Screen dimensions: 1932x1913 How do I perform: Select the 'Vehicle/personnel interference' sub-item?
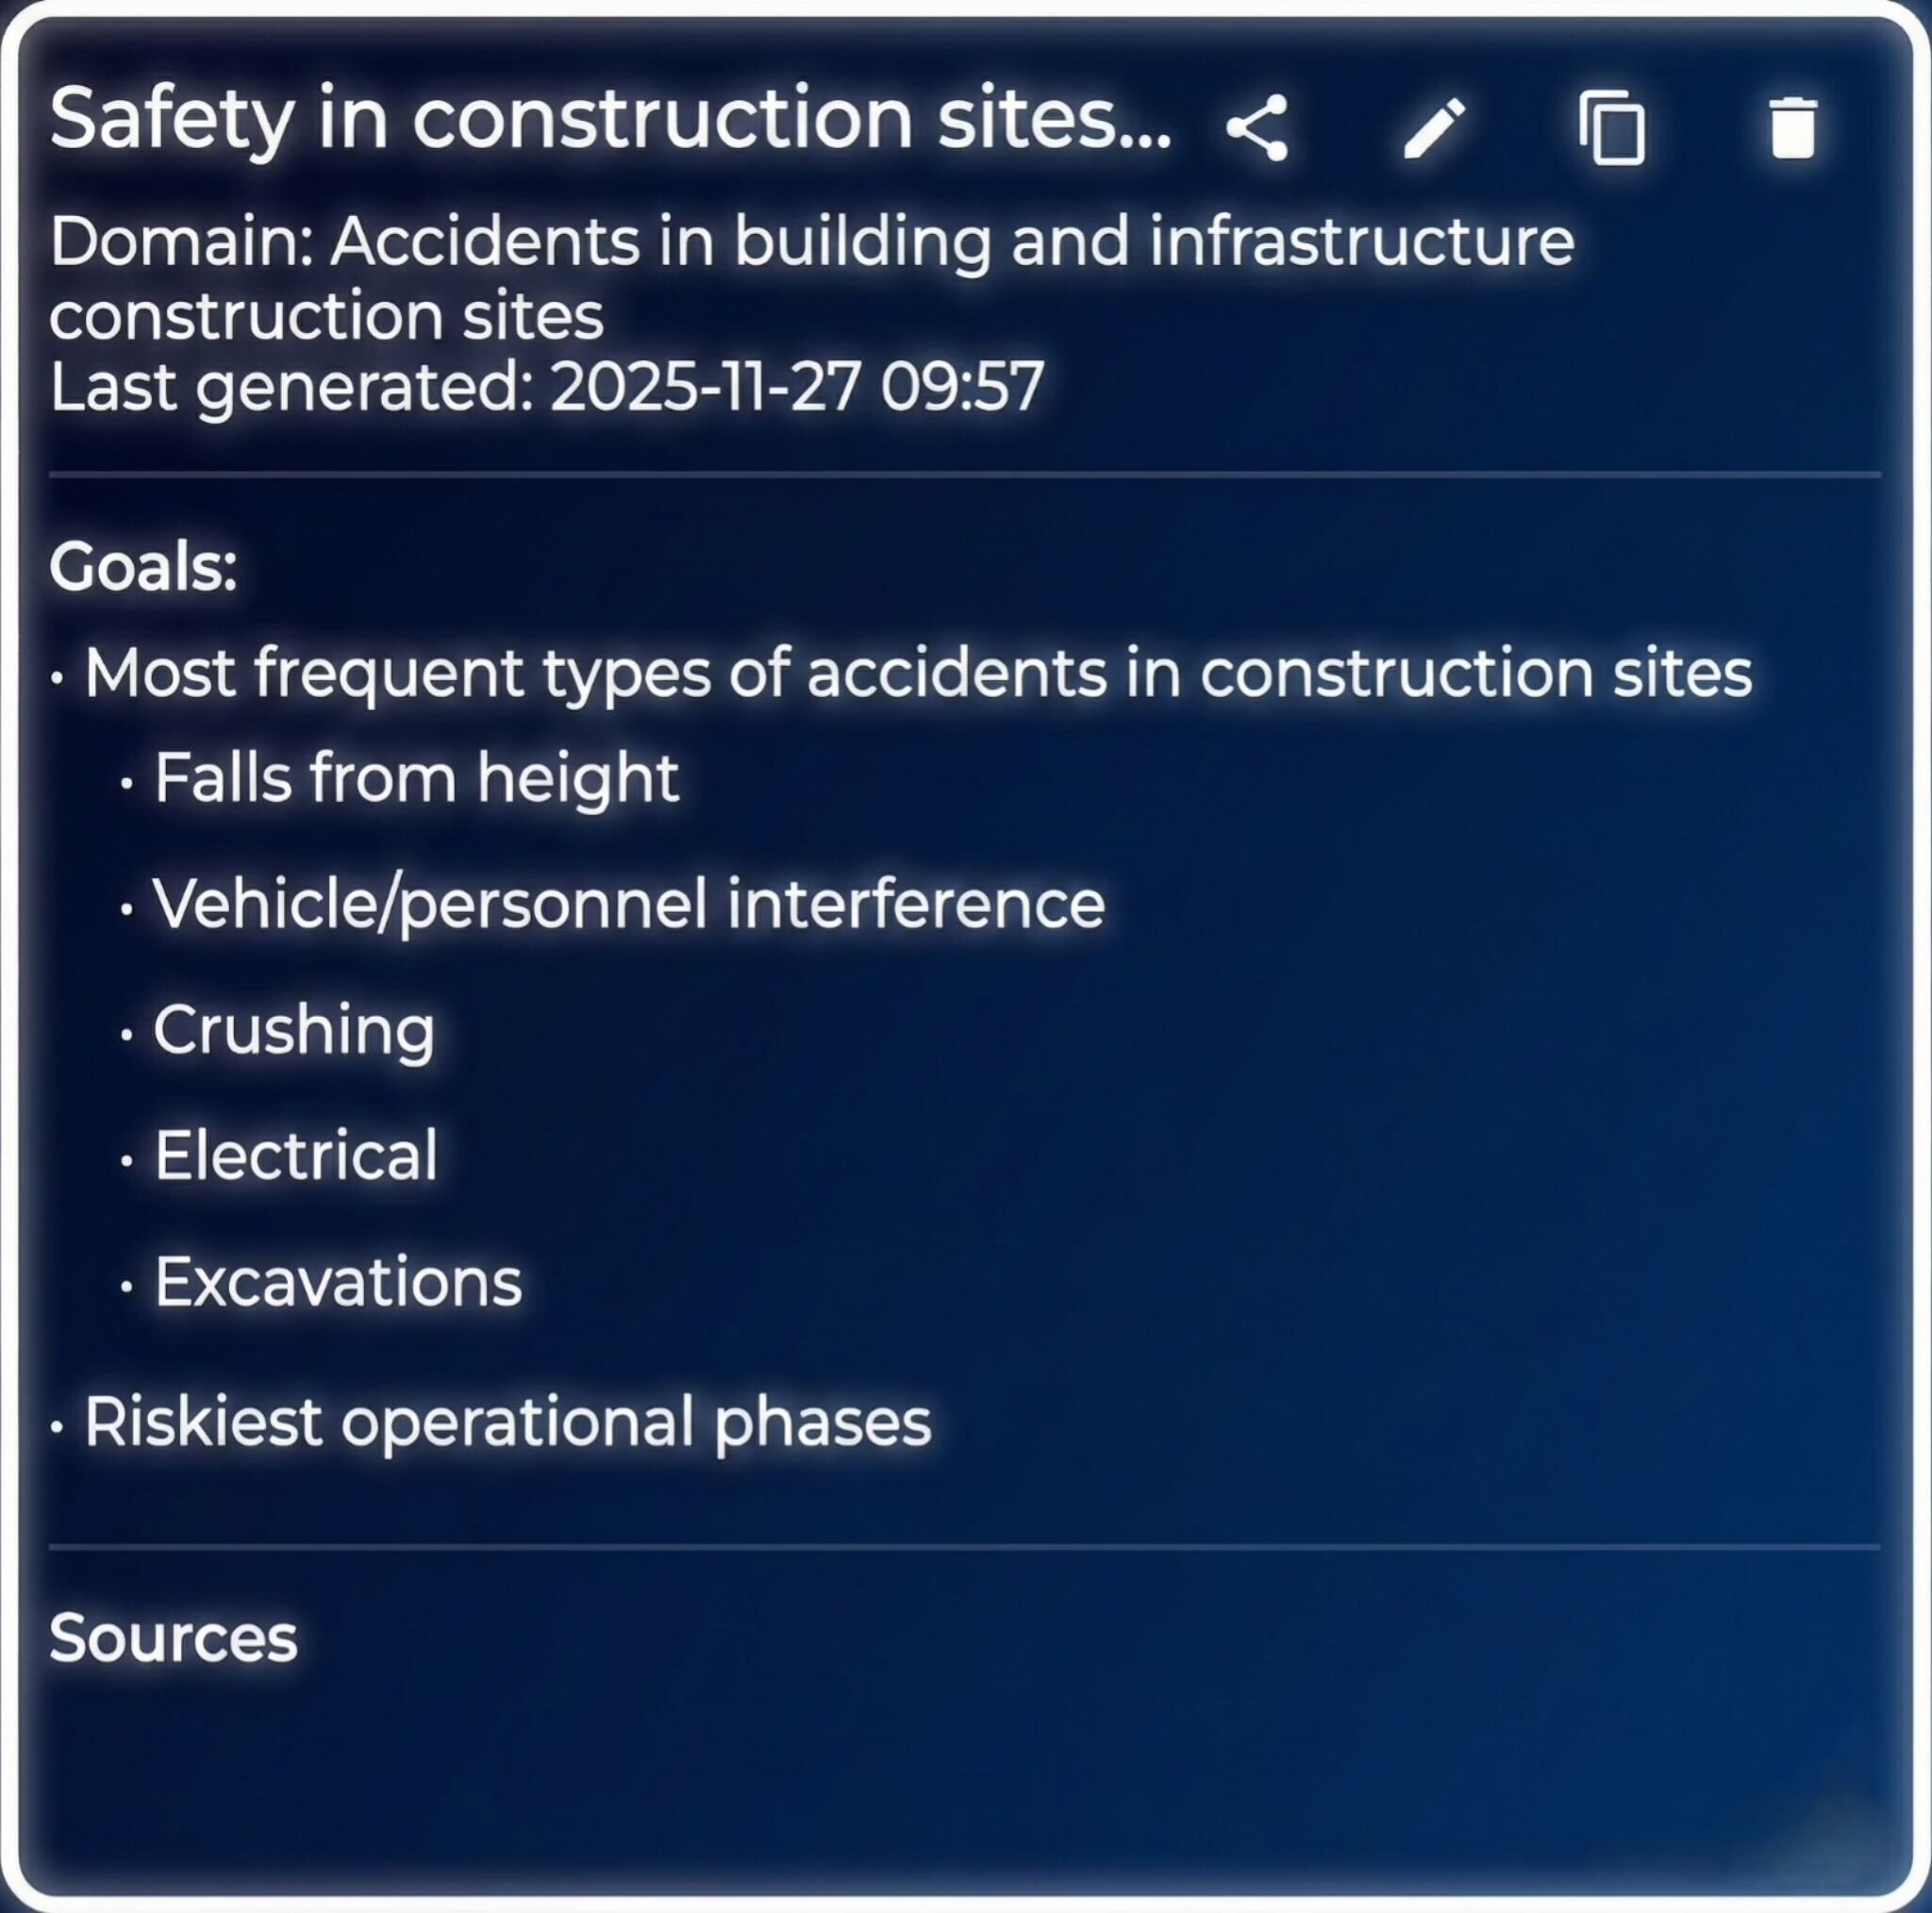point(628,904)
